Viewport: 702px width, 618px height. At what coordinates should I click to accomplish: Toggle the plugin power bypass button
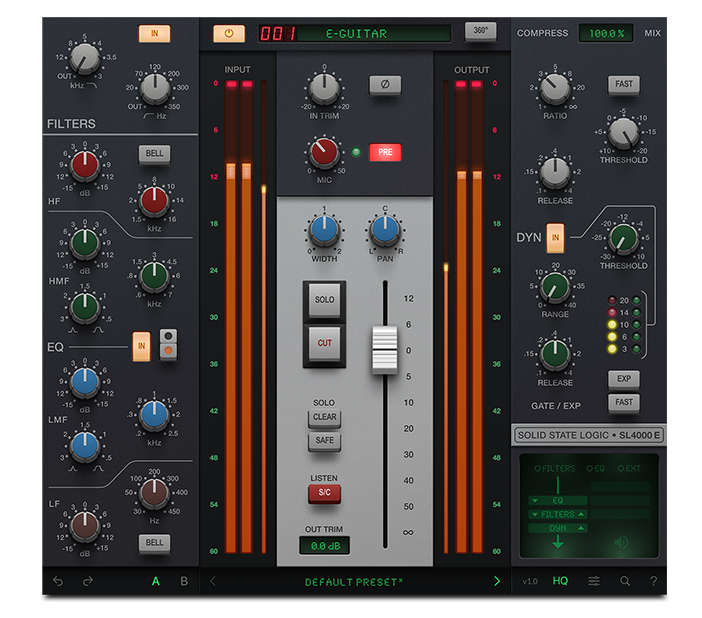(229, 34)
